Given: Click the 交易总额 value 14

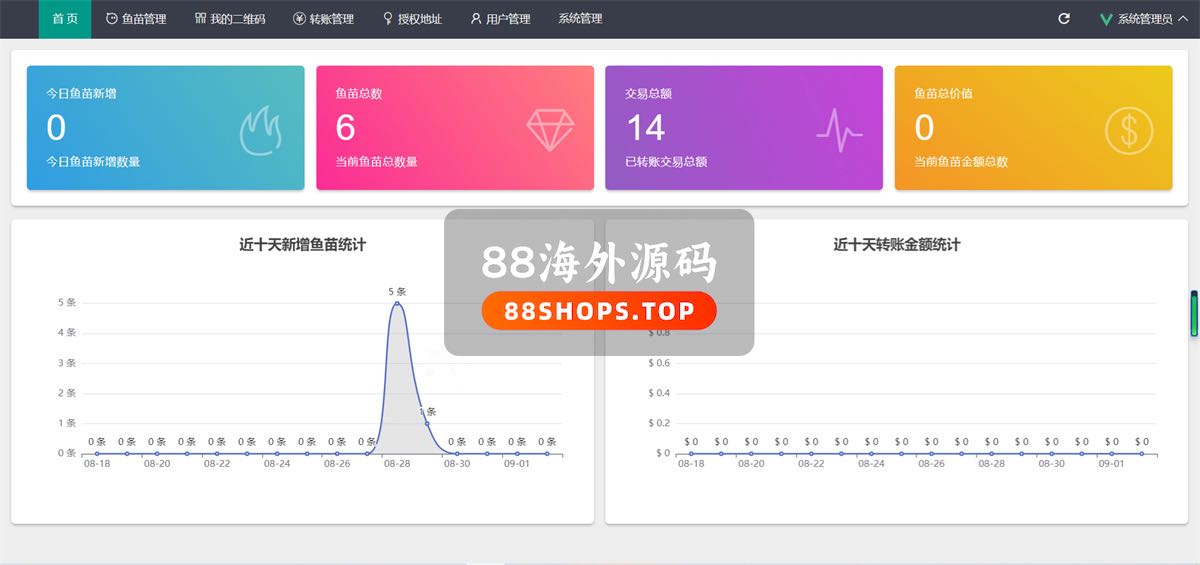Looking at the screenshot, I should point(646,128).
